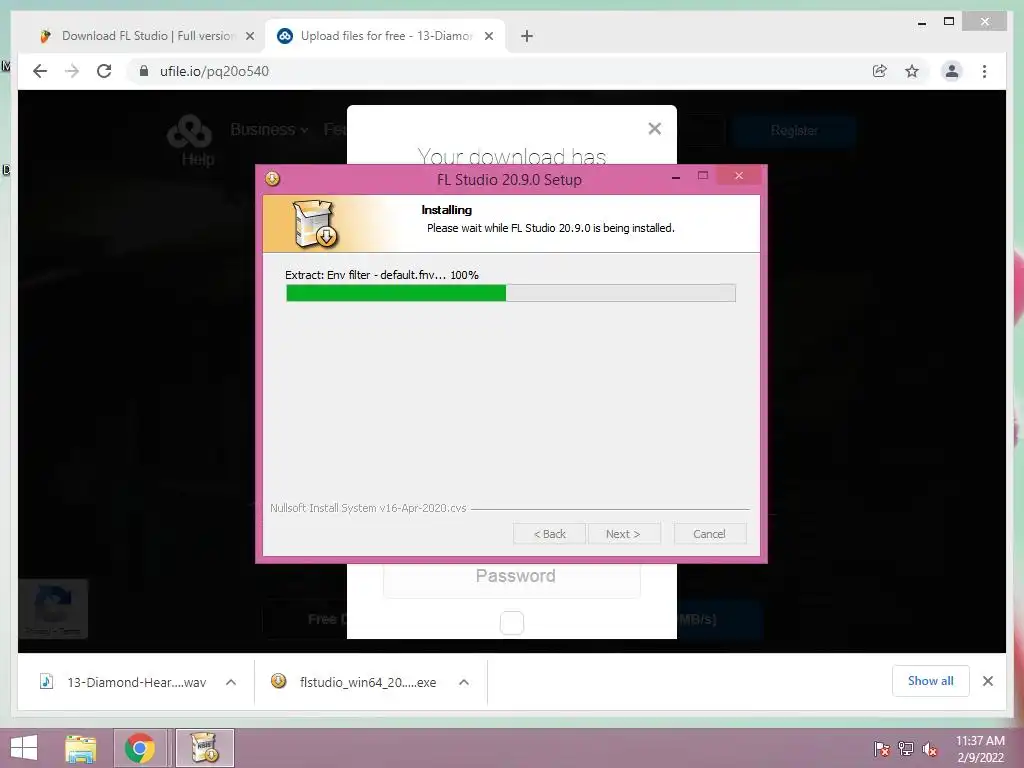Image resolution: width=1024 pixels, height=768 pixels.
Task: Click the network tray icon
Action: tap(906, 749)
